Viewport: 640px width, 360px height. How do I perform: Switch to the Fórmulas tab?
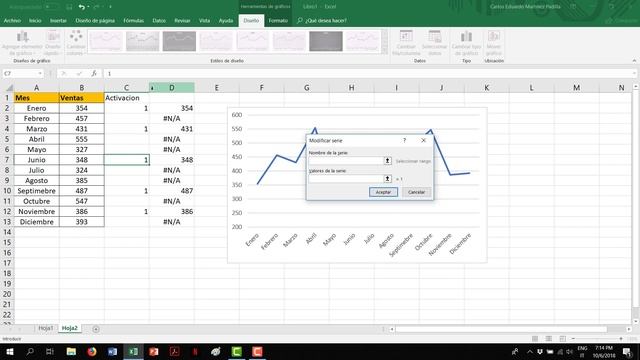pyautogui.click(x=133, y=20)
